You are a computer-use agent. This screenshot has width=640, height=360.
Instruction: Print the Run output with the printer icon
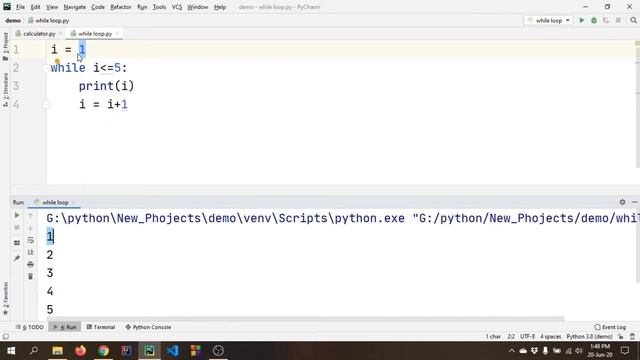click(x=31, y=264)
